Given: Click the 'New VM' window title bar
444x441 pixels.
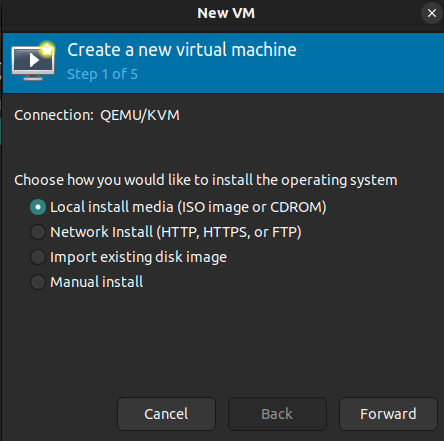Looking at the screenshot, I should coord(226,13).
